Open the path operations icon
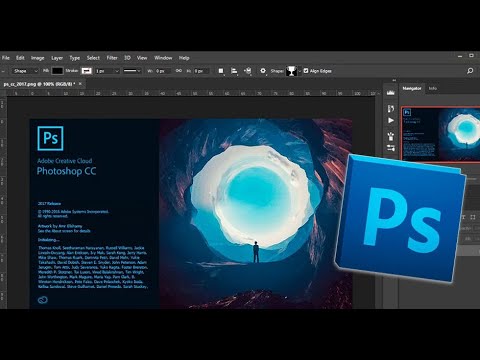The width and height of the screenshot is (480, 360). [221, 71]
